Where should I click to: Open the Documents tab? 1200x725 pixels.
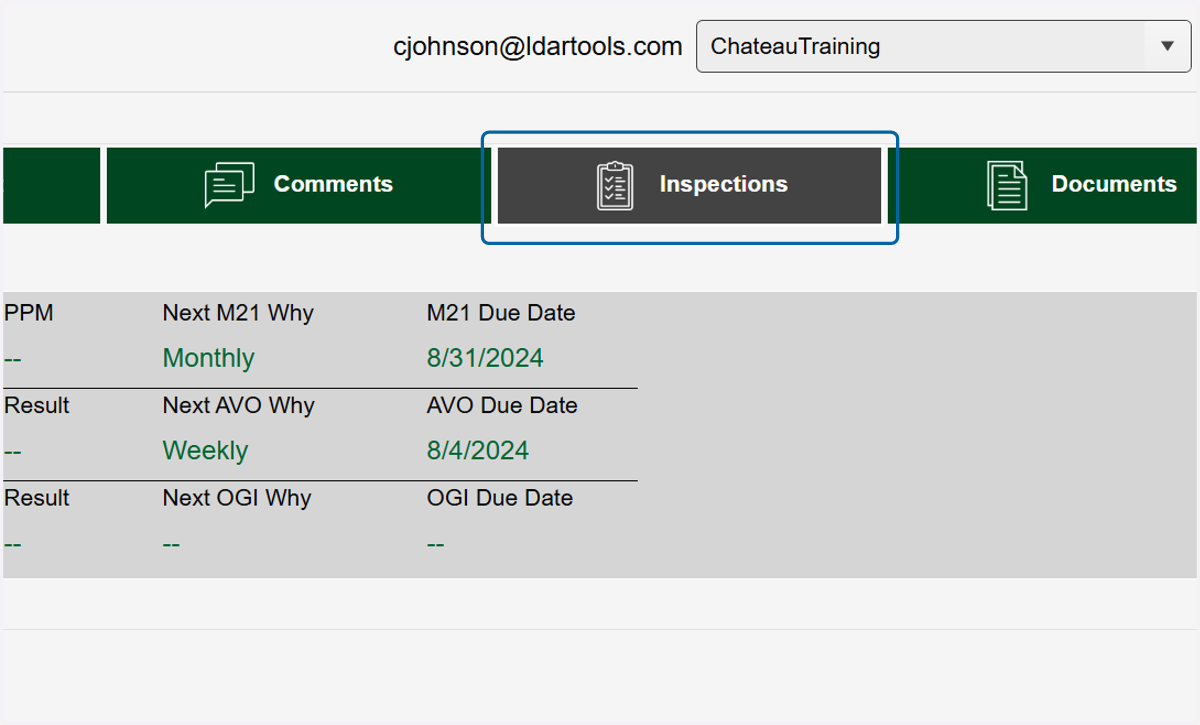tap(1042, 186)
